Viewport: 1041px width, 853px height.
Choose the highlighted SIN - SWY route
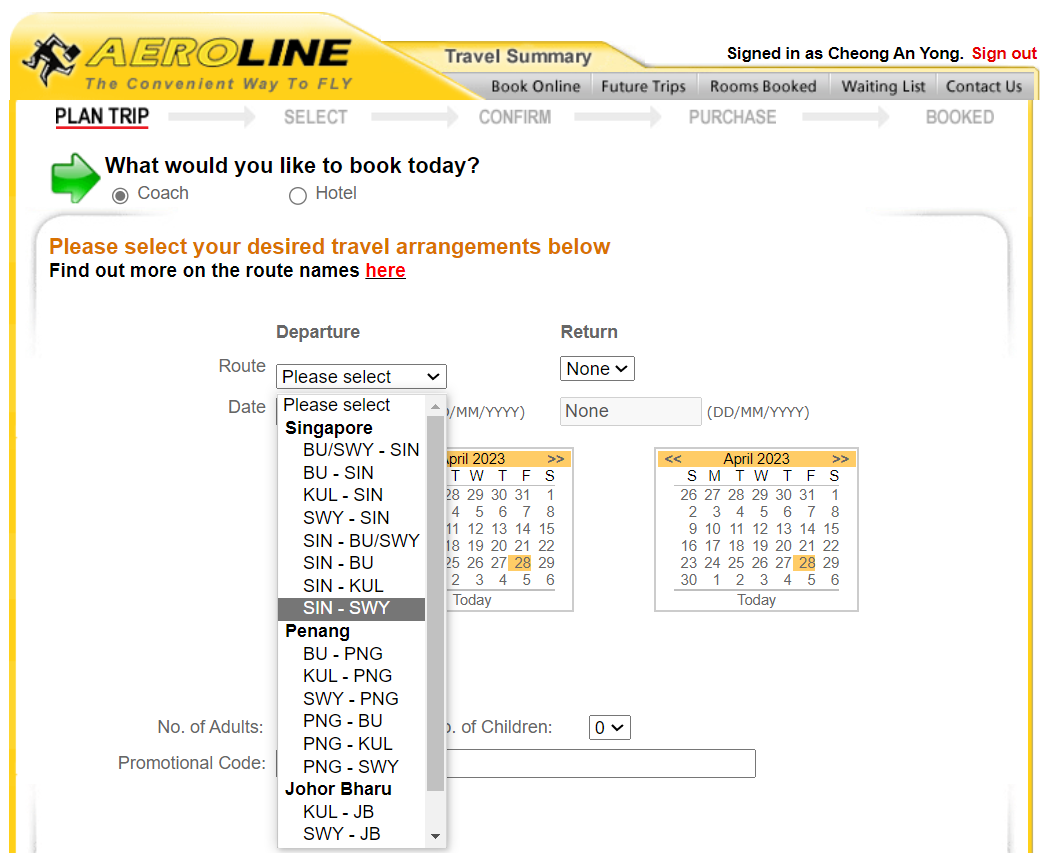[351, 609]
